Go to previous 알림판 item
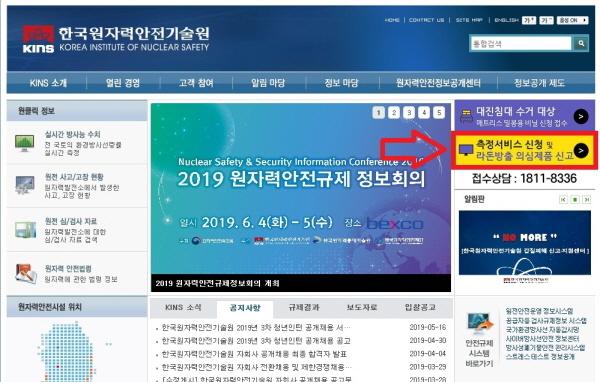Image resolution: width=600 pixels, height=382 pixels. click(x=563, y=199)
